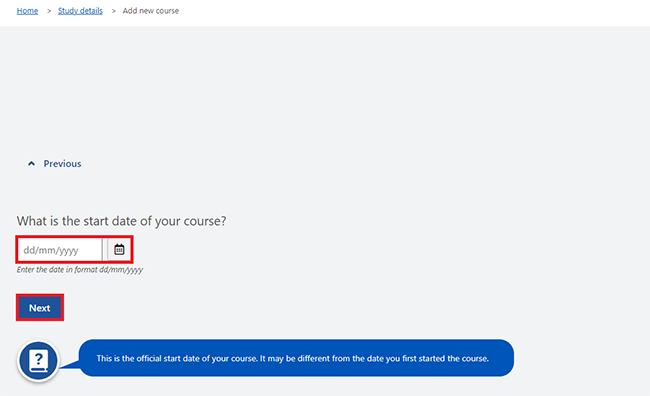Focus the course start date input field

pyautogui.click(x=60, y=250)
